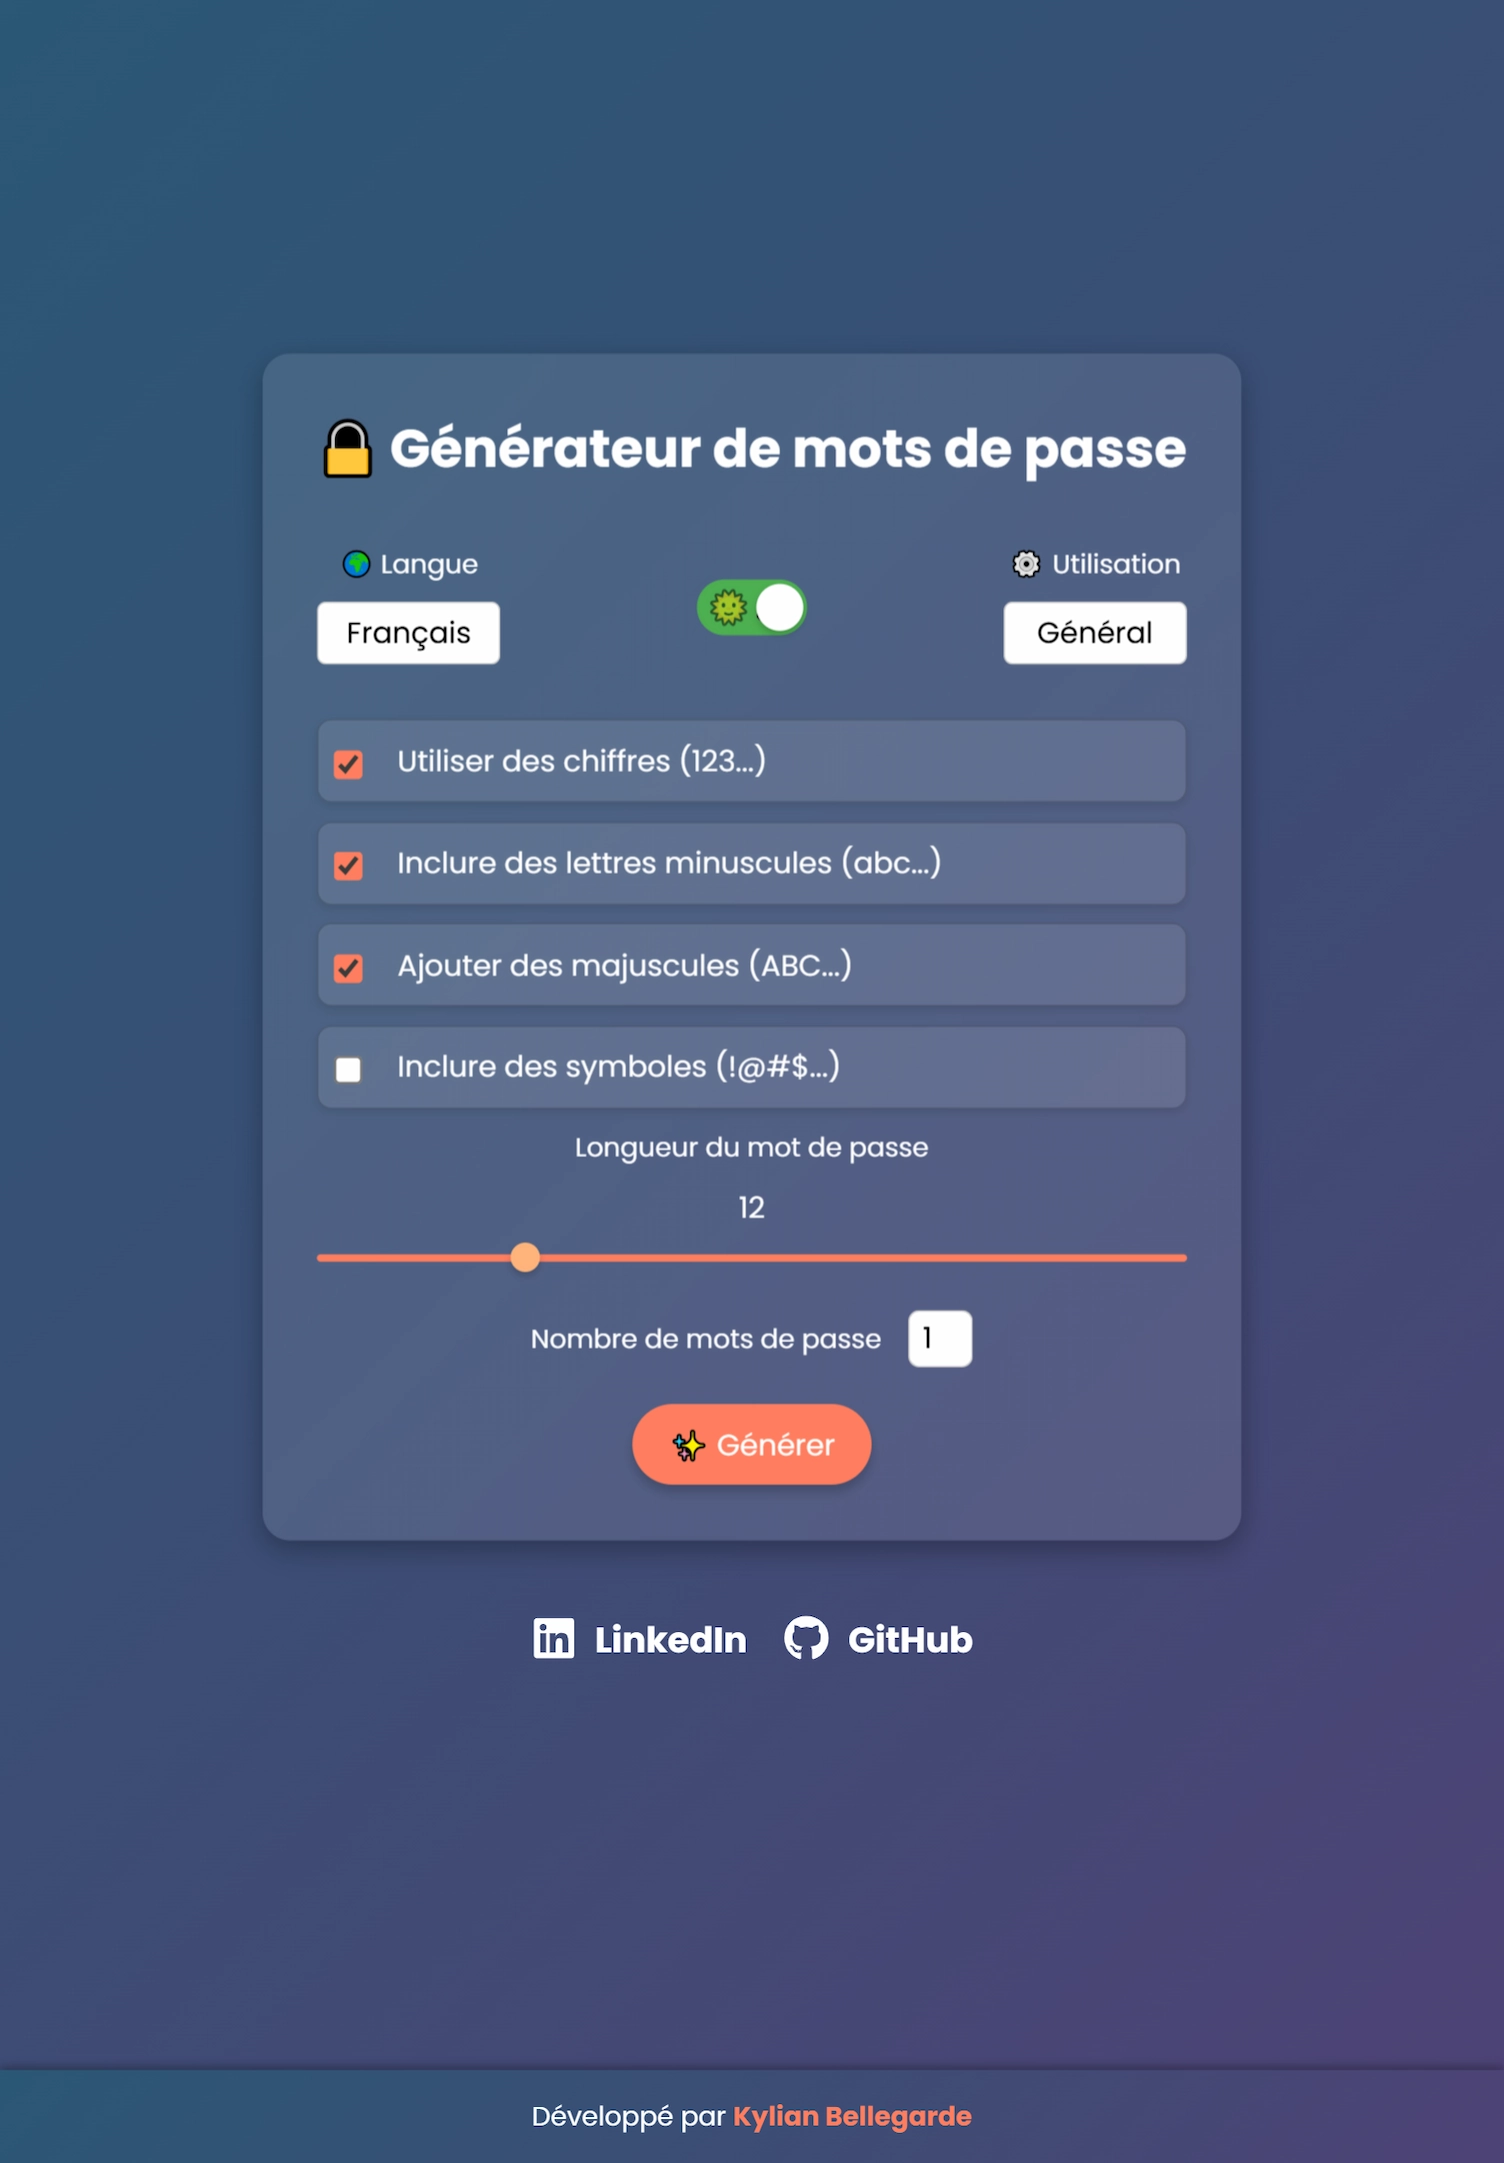Click the gear icon next to Utilisation
This screenshot has height=2163, width=1504.
point(1026,564)
